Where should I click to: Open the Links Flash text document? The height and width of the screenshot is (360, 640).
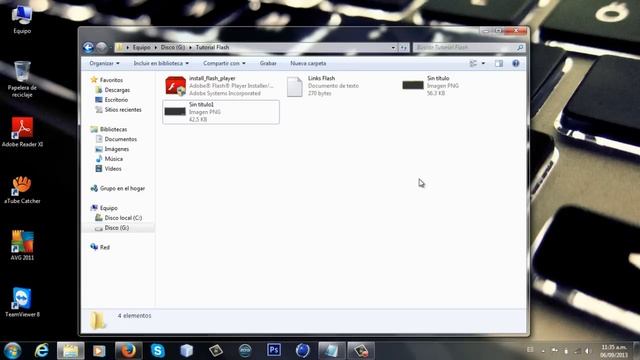tap(322, 86)
